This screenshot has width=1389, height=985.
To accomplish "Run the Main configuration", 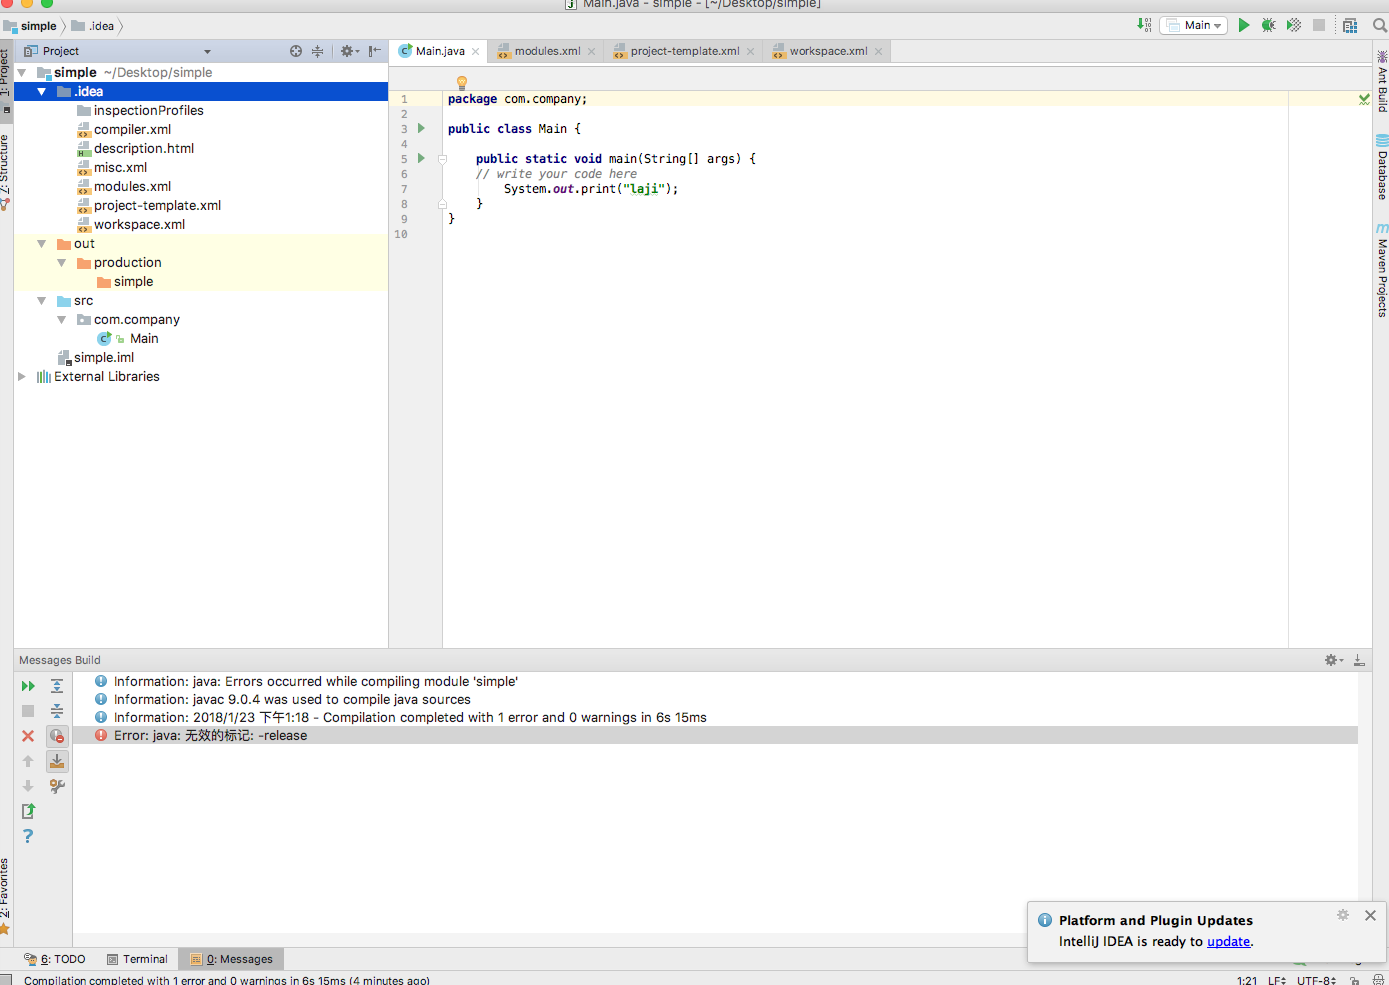I will tap(1244, 25).
